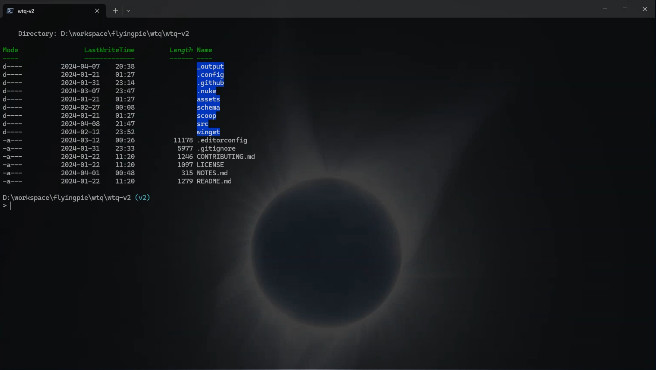The image size is (656, 370).
Task: Click the LICENSE file name
Action: pyautogui.click(x=210, y=164)
